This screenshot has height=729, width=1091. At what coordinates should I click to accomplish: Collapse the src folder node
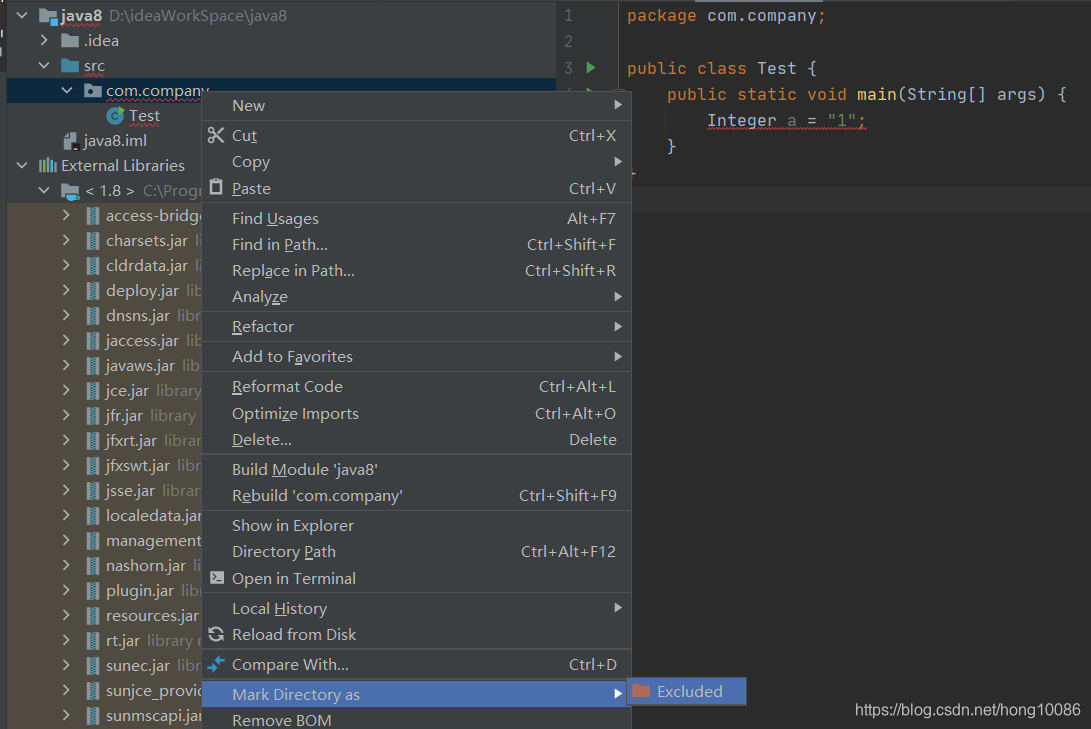click(x=44, y=65)
